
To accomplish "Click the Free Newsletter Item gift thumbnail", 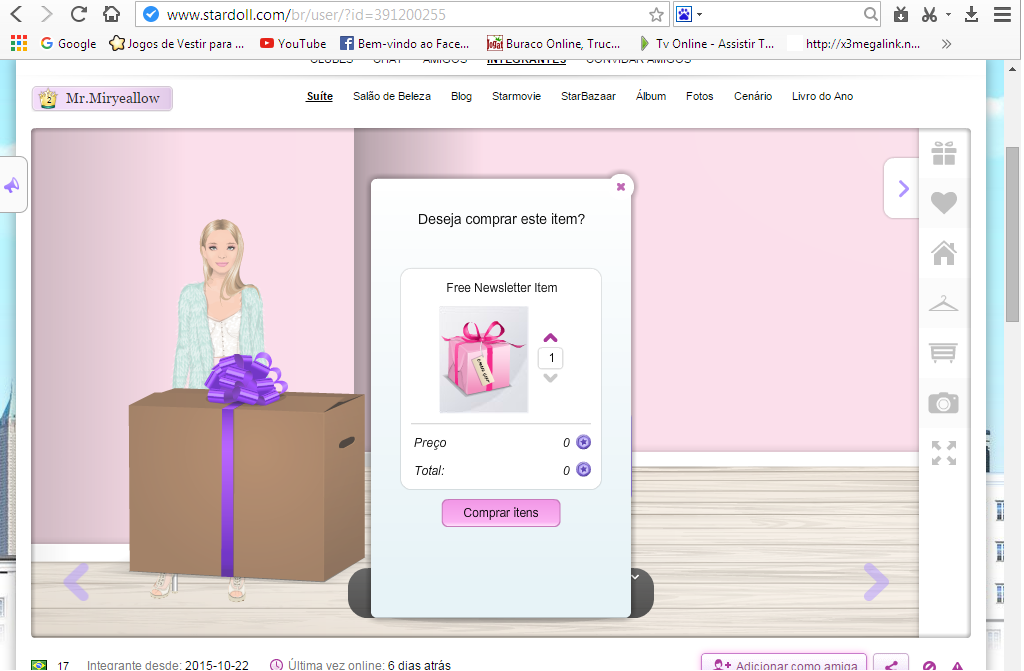I will point(484,359).
